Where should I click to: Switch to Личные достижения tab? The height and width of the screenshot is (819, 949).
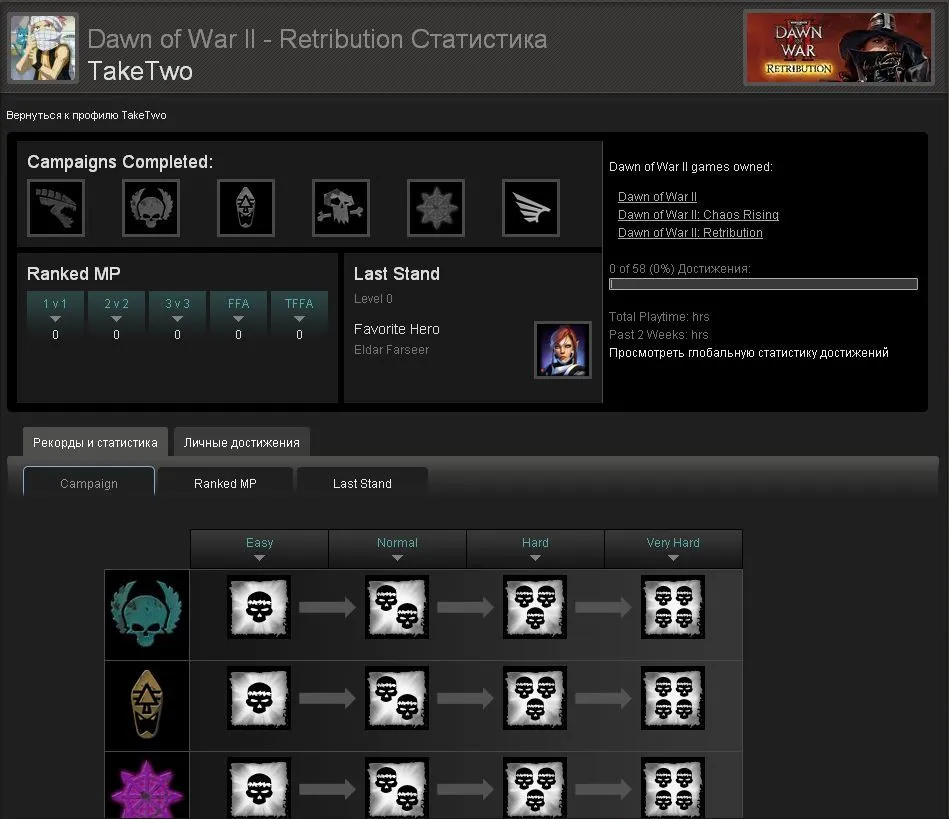pyautogui.click(x=241, y=442)
